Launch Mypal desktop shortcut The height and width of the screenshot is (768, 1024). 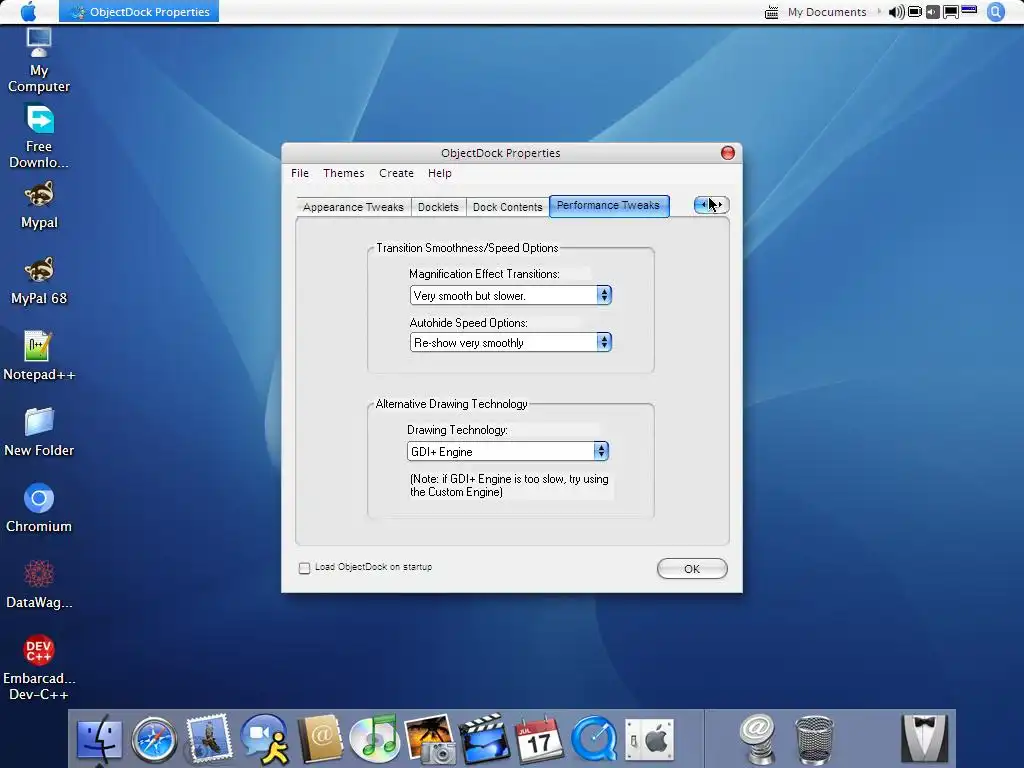click(x=39, y=205)
